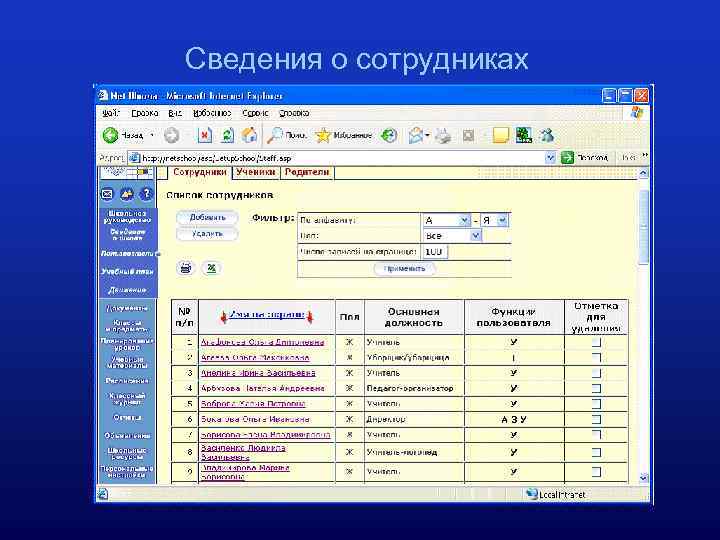The image size is (720, 540).
Task: Click the green-black toolbar icon beside yellow note
Action: [x=524, y=135]
